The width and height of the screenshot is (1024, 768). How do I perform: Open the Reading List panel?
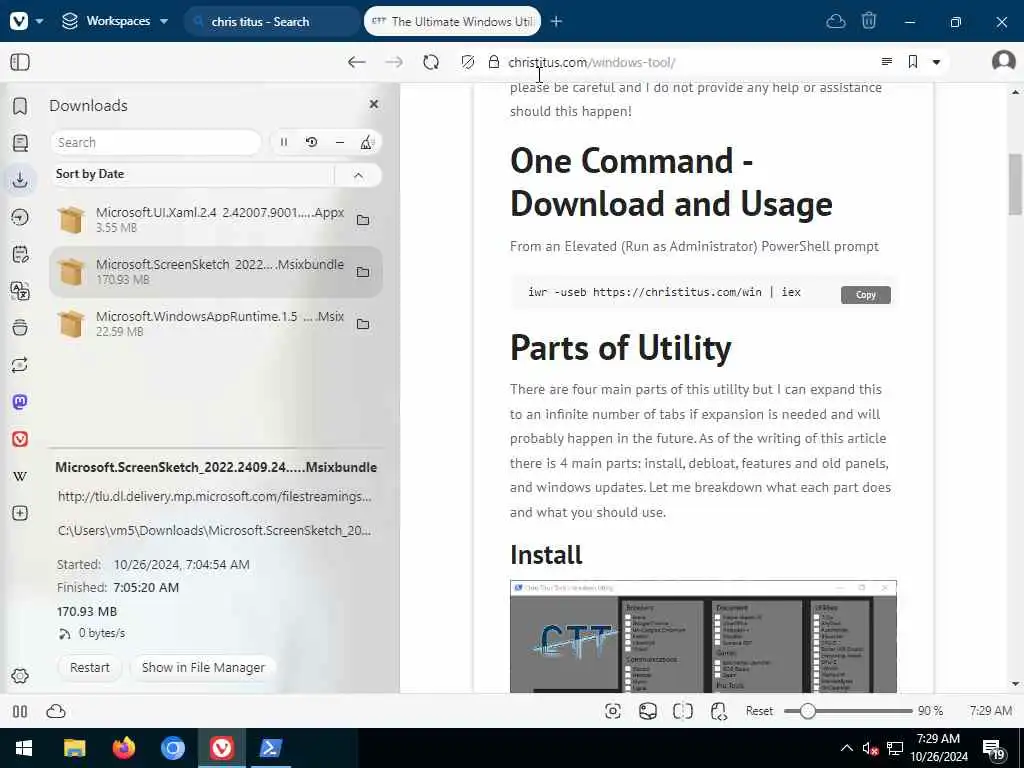tap(20, 142)
